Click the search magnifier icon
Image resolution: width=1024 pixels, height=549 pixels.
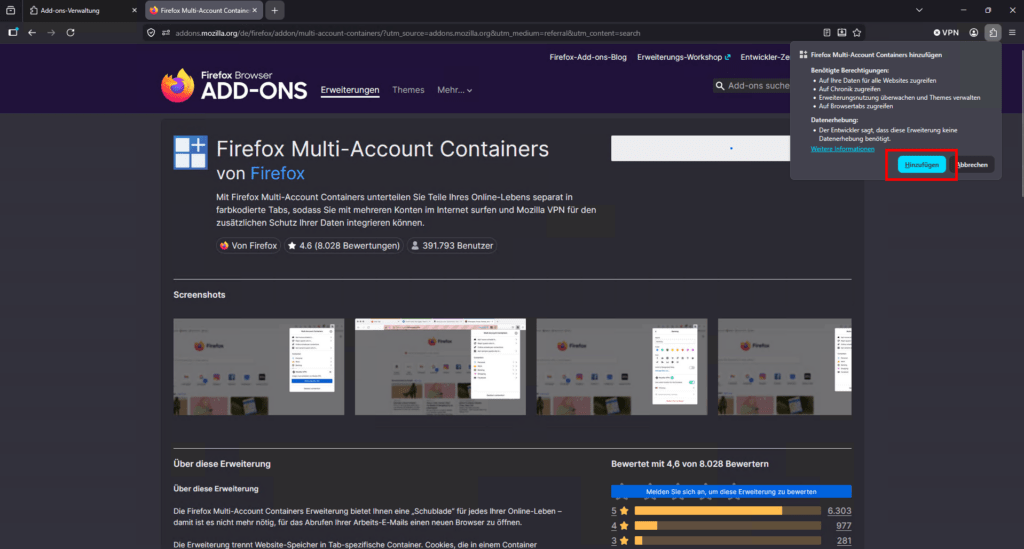tap(720, 86)
